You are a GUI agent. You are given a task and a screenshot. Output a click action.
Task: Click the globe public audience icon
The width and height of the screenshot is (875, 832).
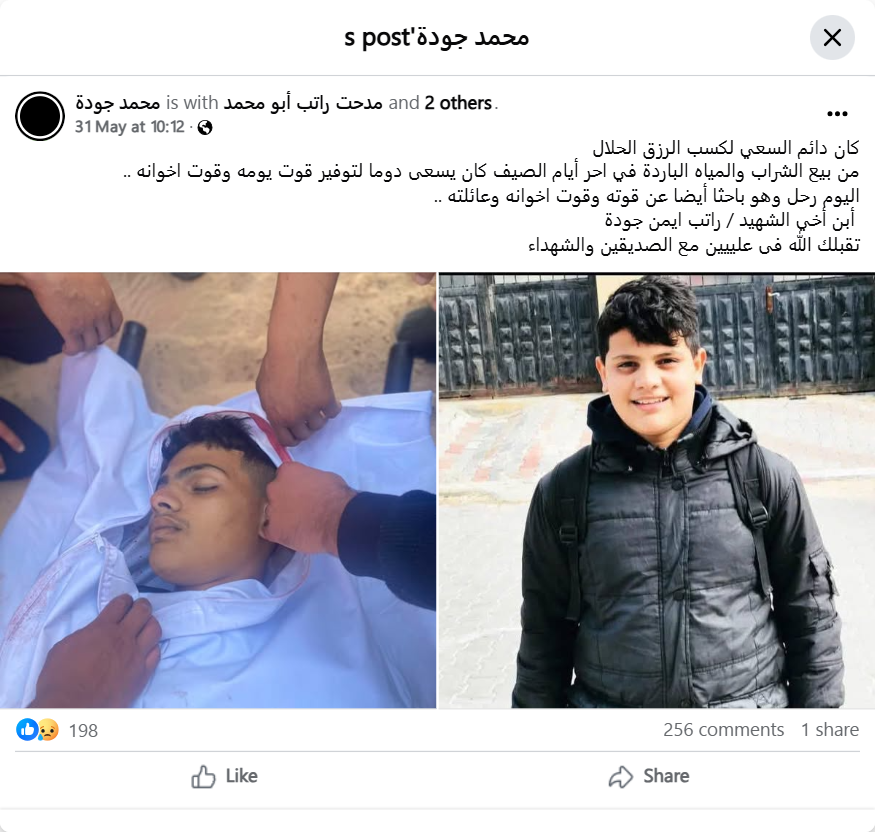(x=205, y=128)
